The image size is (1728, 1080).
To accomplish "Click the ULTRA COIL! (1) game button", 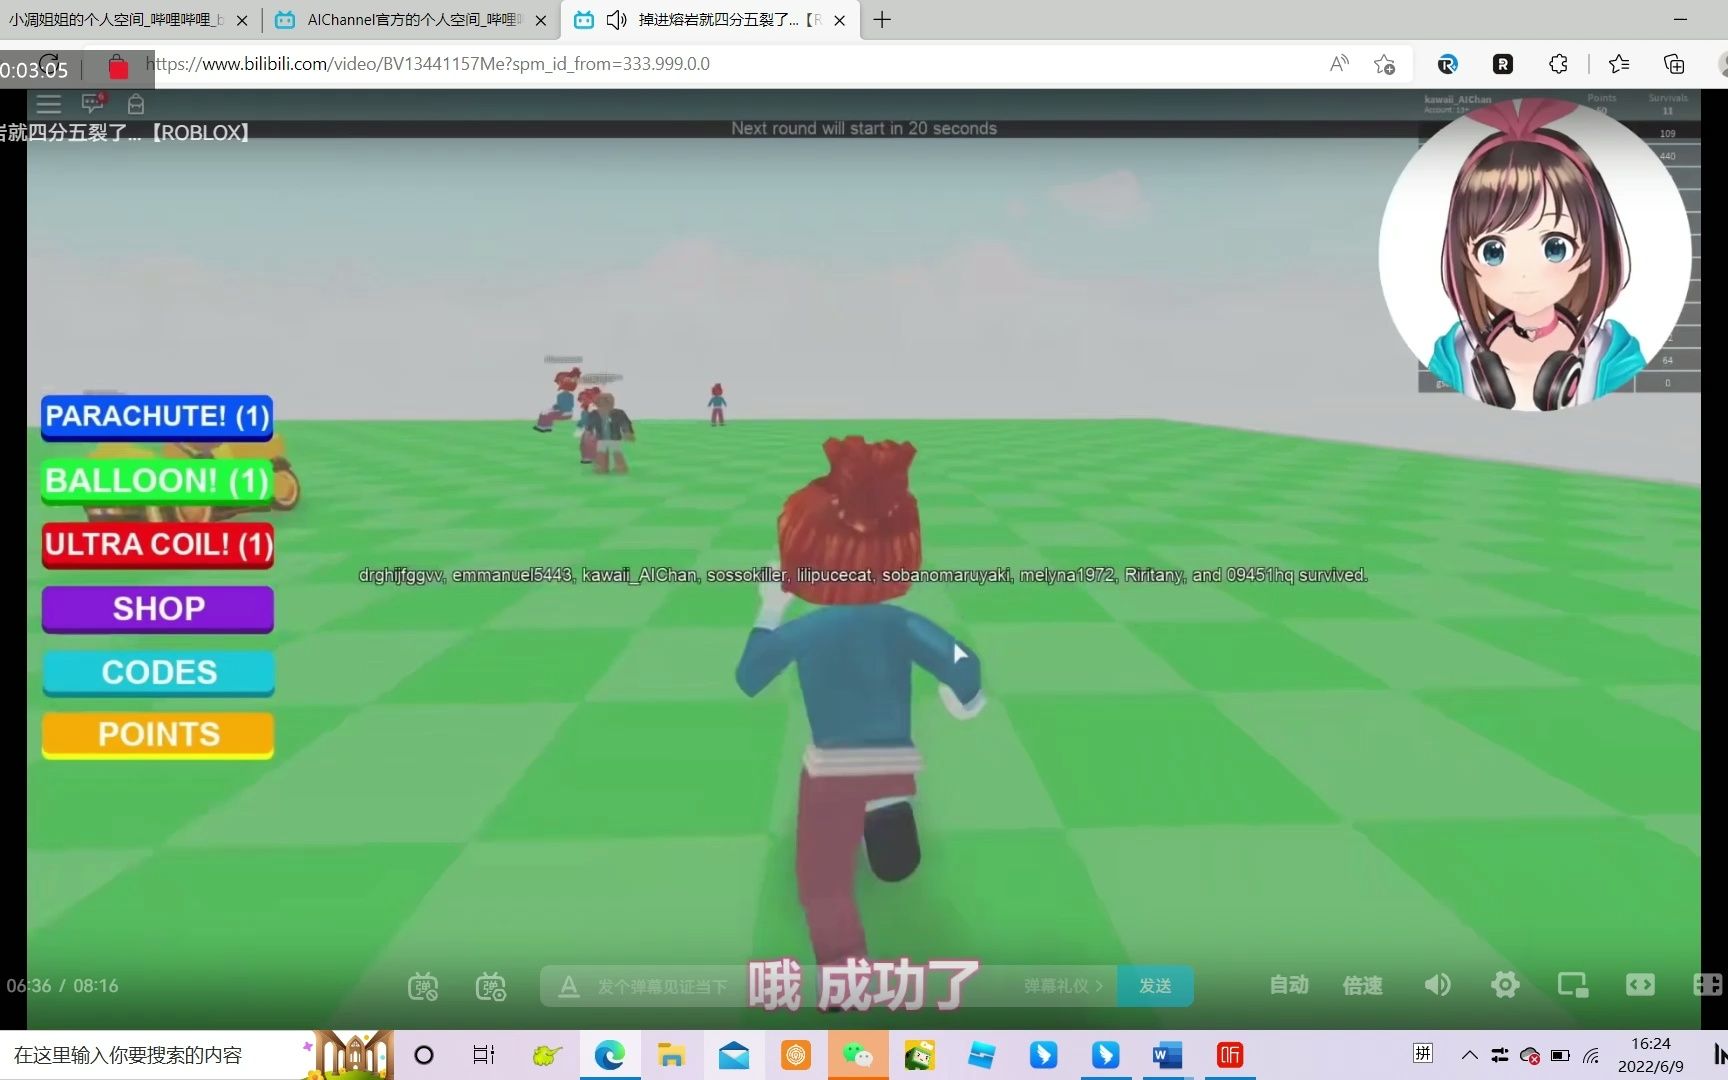I will (157, 545).
